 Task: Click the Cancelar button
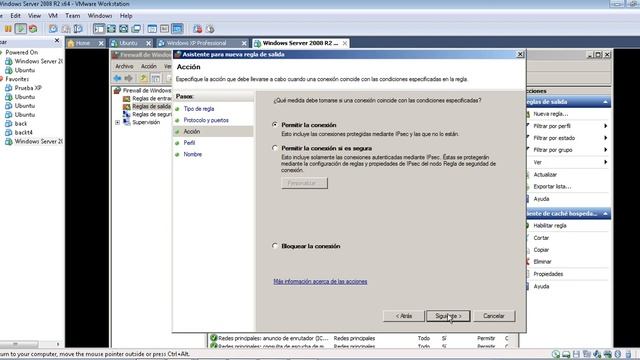[x=493, y=316]
